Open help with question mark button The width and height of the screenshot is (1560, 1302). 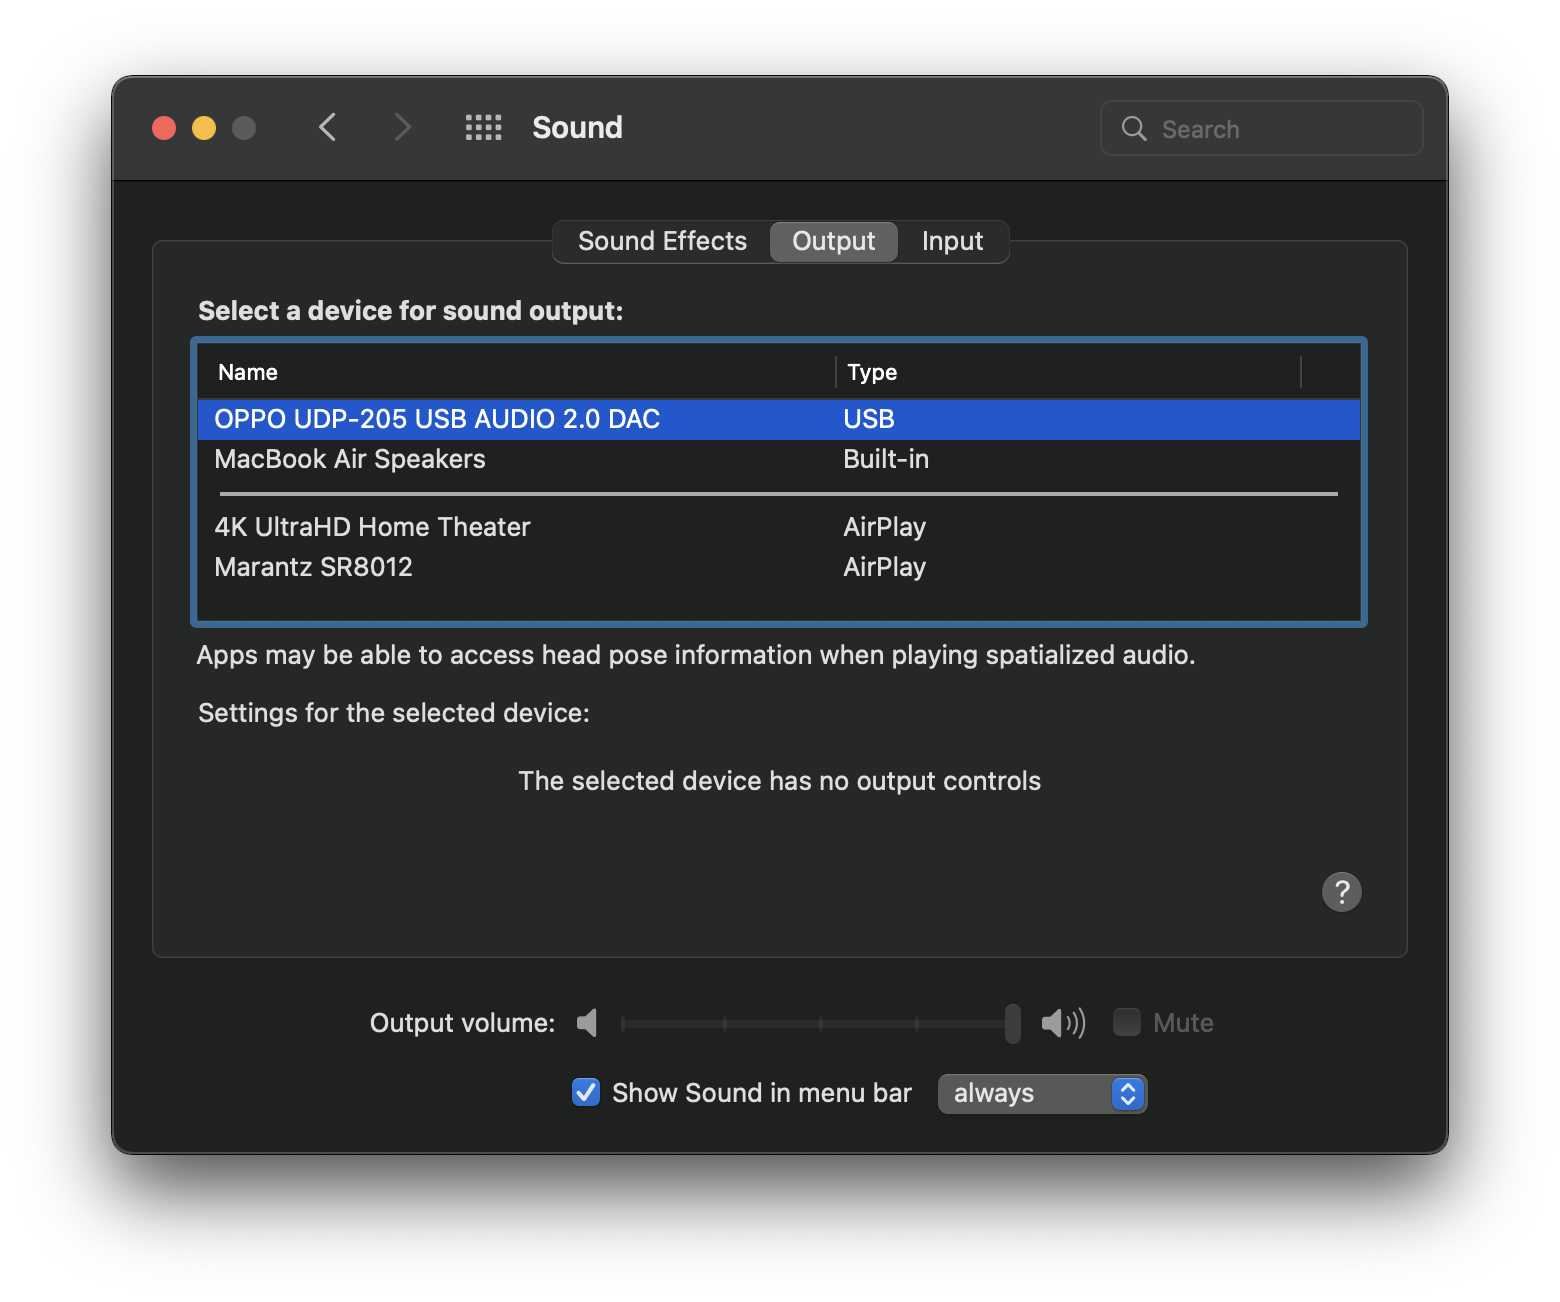[x=1341, y=891]
